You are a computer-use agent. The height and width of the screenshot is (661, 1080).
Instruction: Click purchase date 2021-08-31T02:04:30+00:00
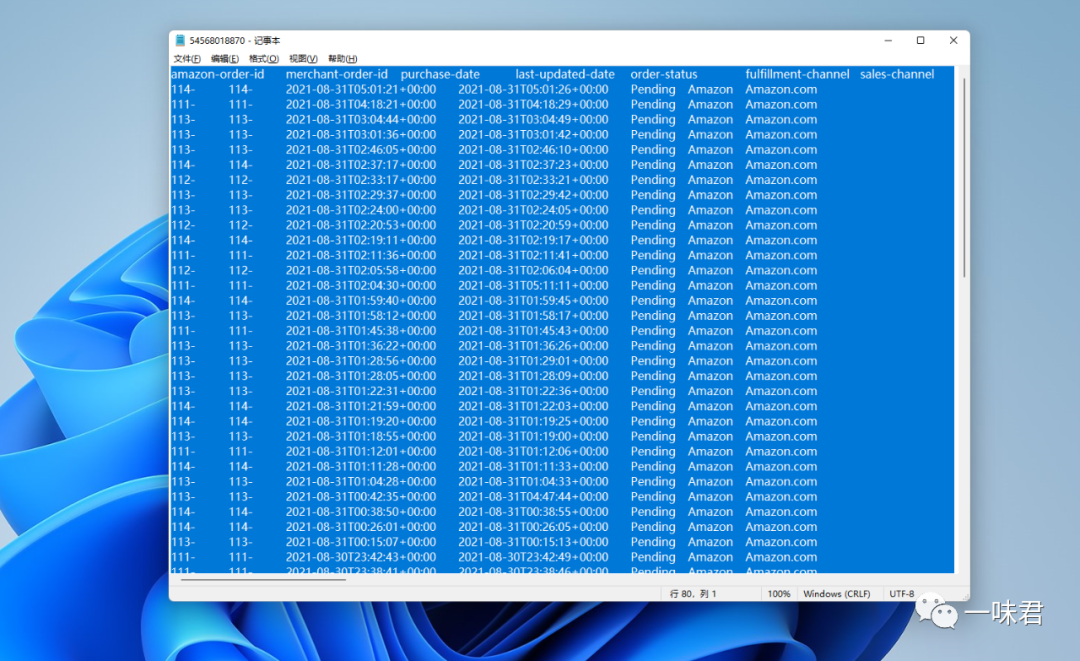click(361, 286)
